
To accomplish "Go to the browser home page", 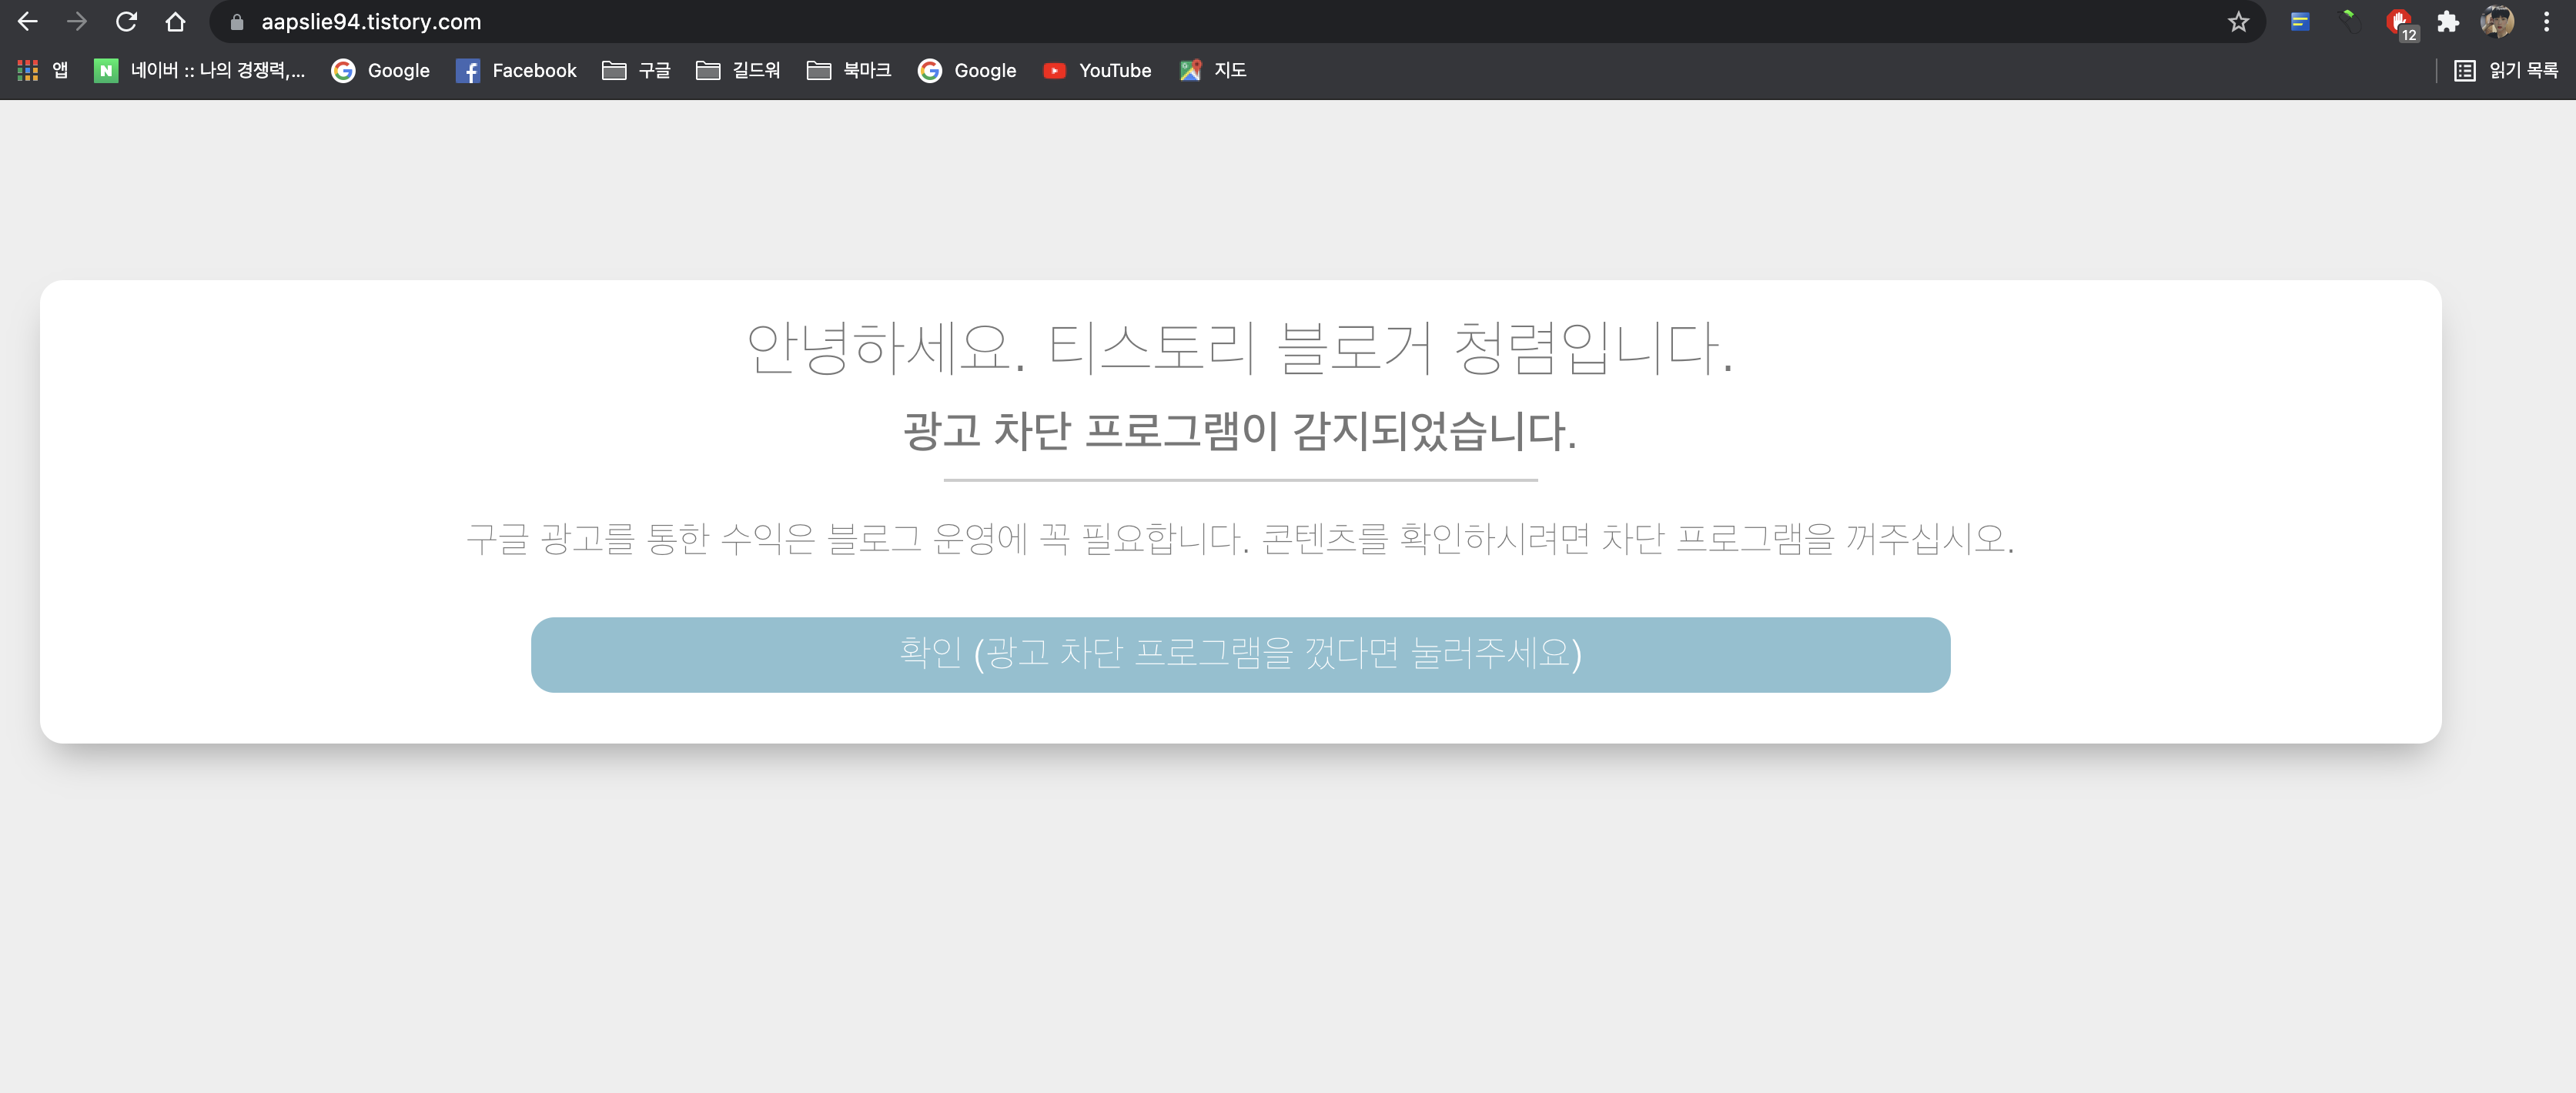I will [x=175, y=21].
